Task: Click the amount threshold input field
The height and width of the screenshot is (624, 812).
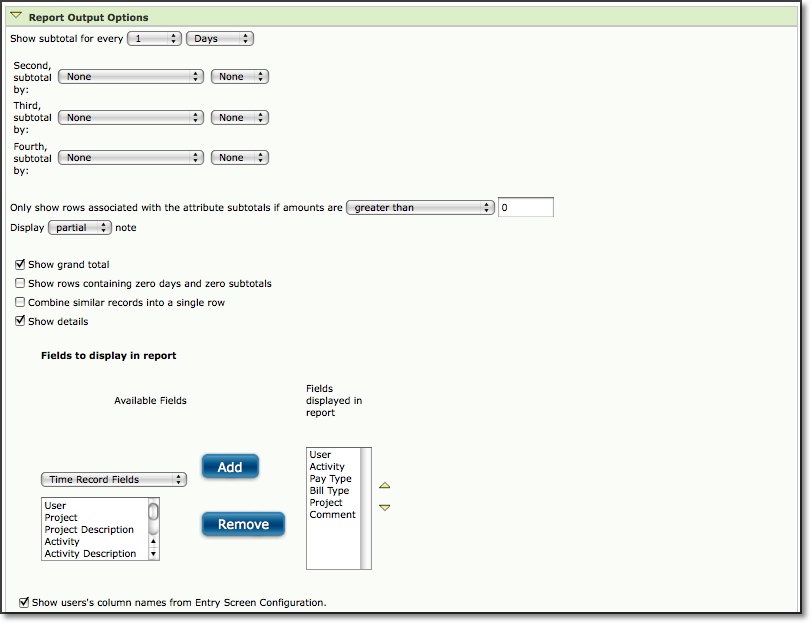Action: (x=526, y=207)
